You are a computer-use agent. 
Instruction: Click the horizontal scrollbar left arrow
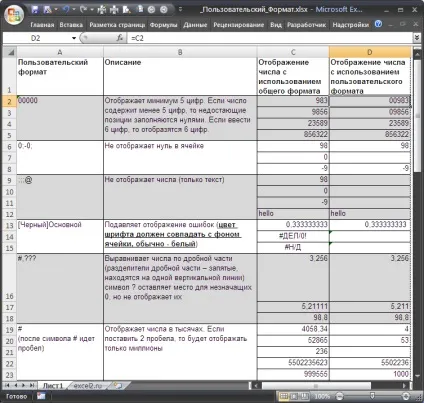point(256,386)
